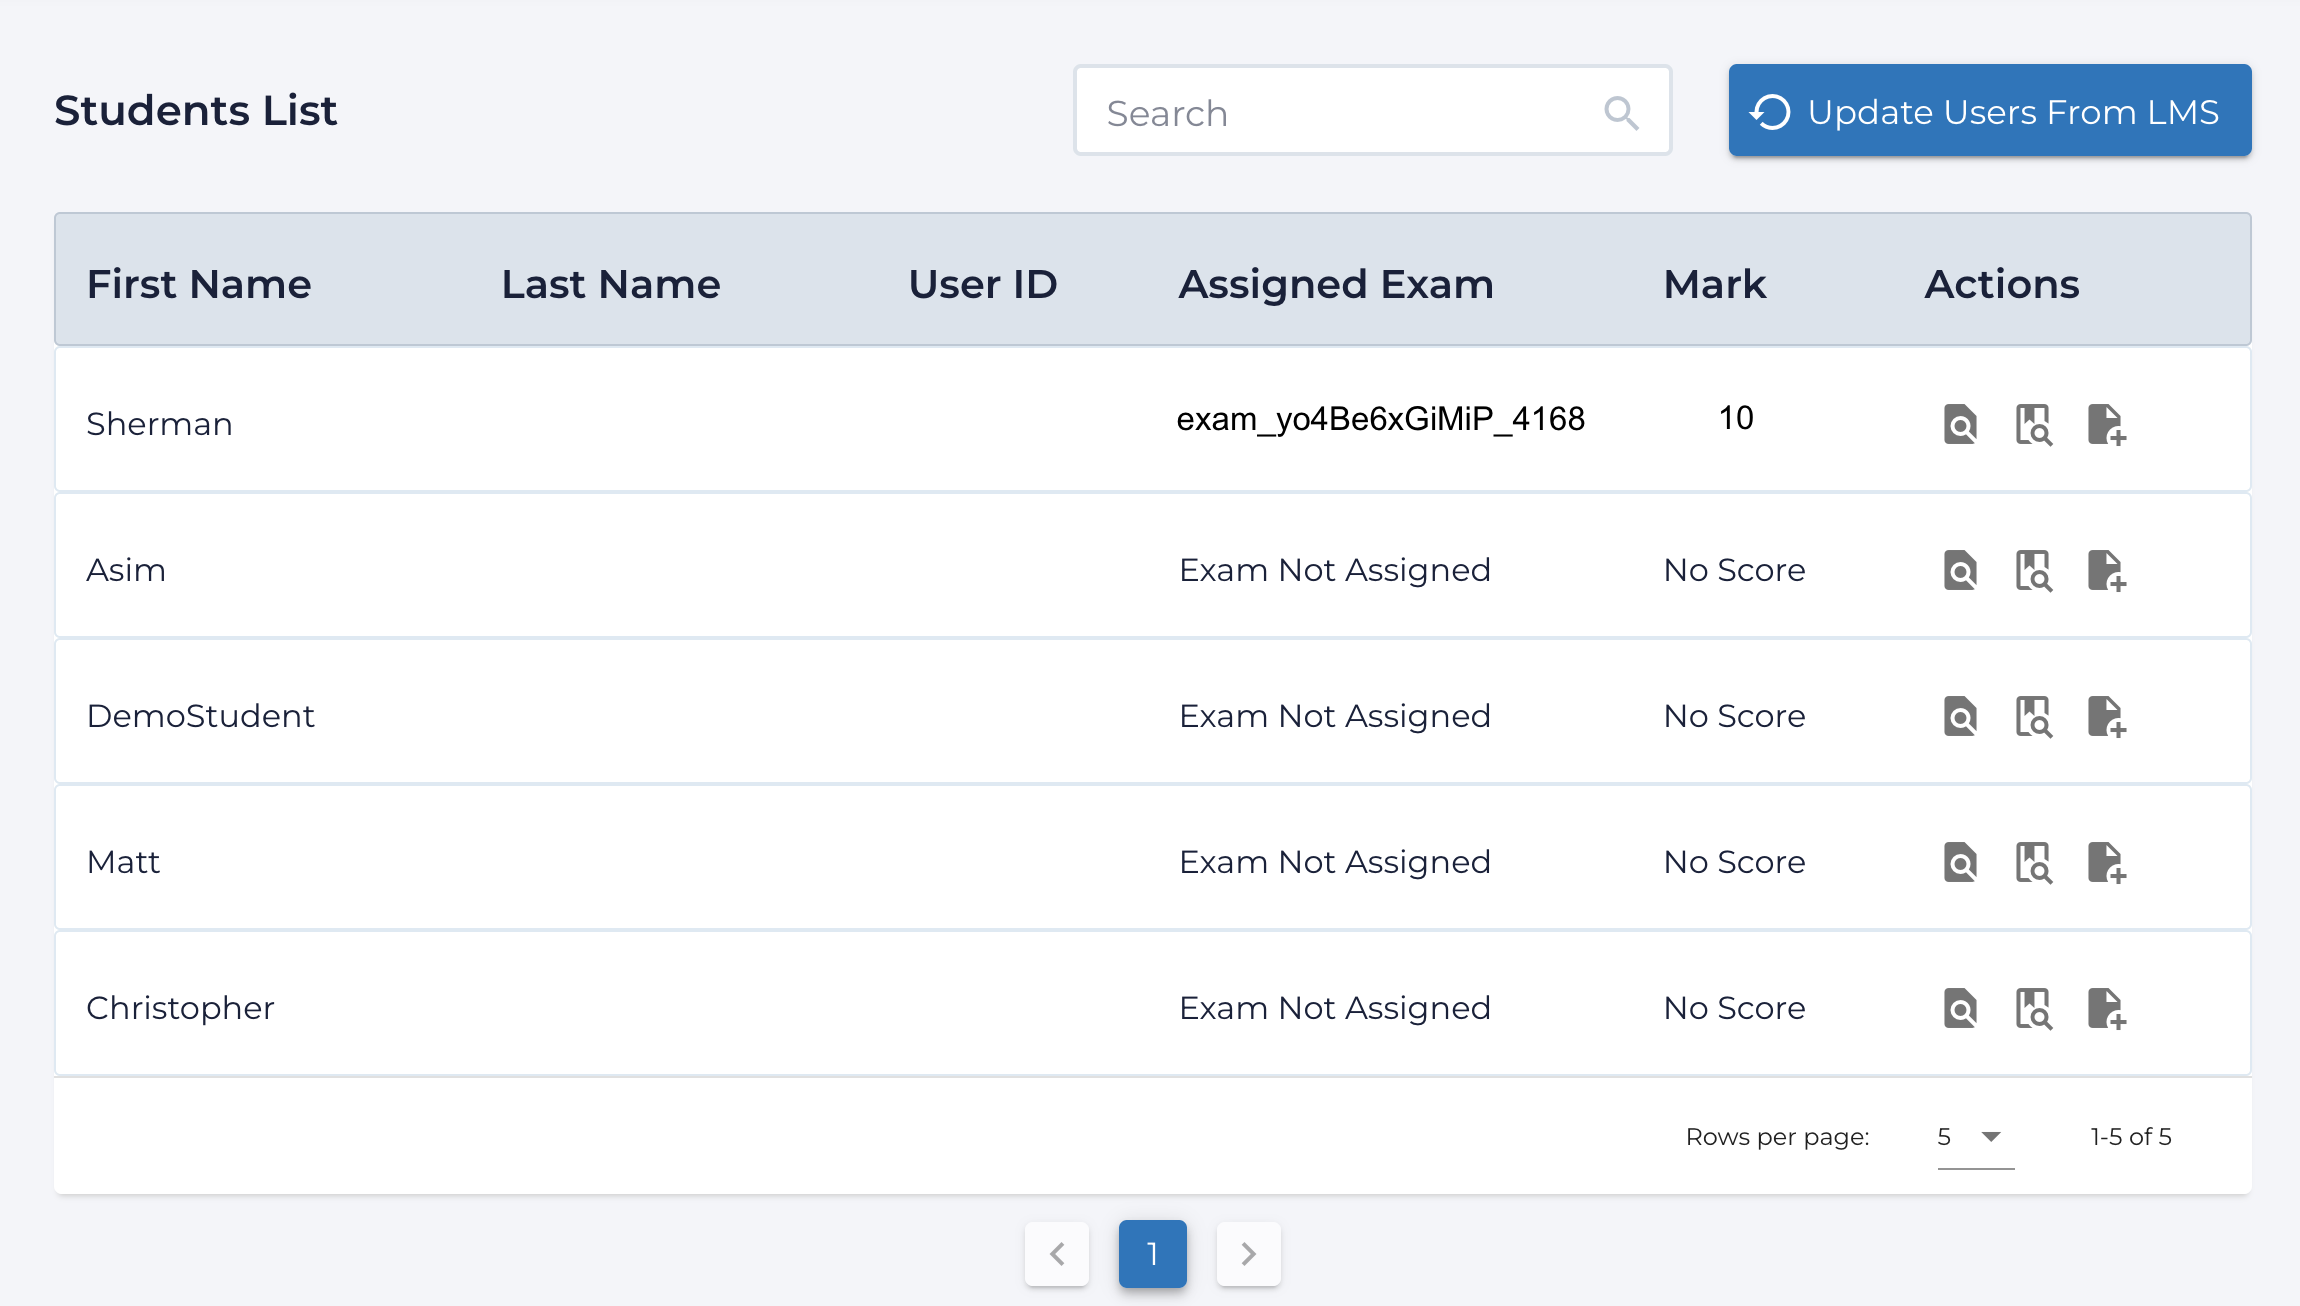
Task: Click the document-search icon in Sherman's row
Action: tap(1960, 424)
